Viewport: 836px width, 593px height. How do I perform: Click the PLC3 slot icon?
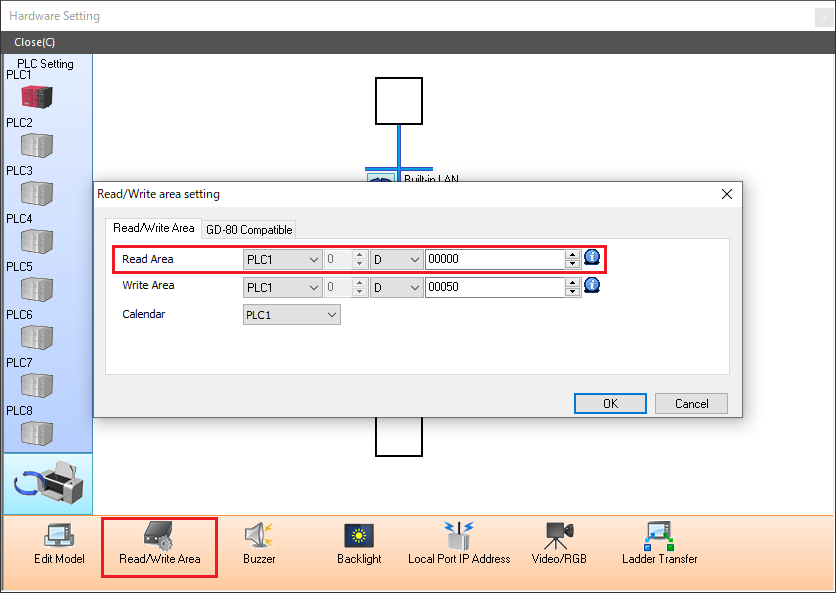[37, 193]
